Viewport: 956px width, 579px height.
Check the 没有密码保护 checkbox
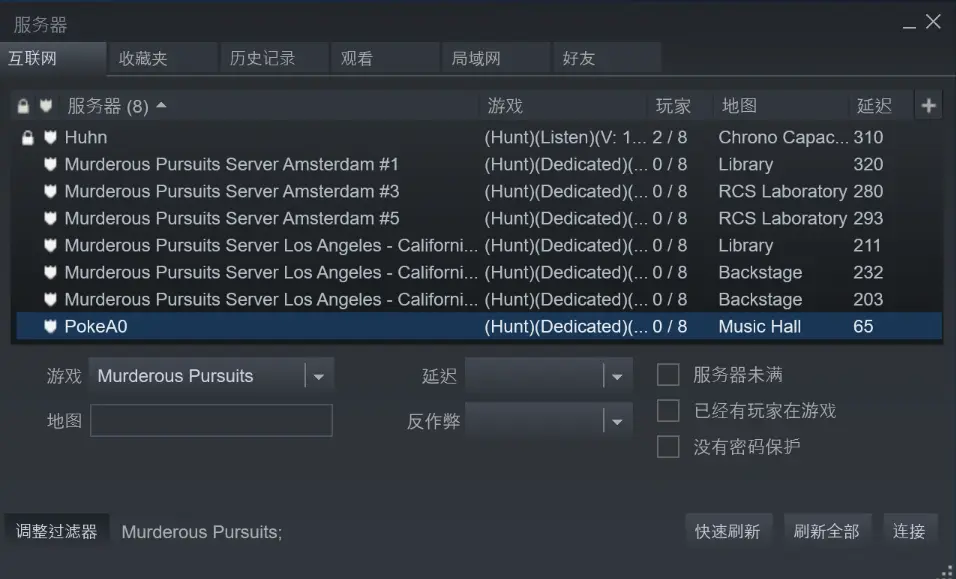coord(668,447)
